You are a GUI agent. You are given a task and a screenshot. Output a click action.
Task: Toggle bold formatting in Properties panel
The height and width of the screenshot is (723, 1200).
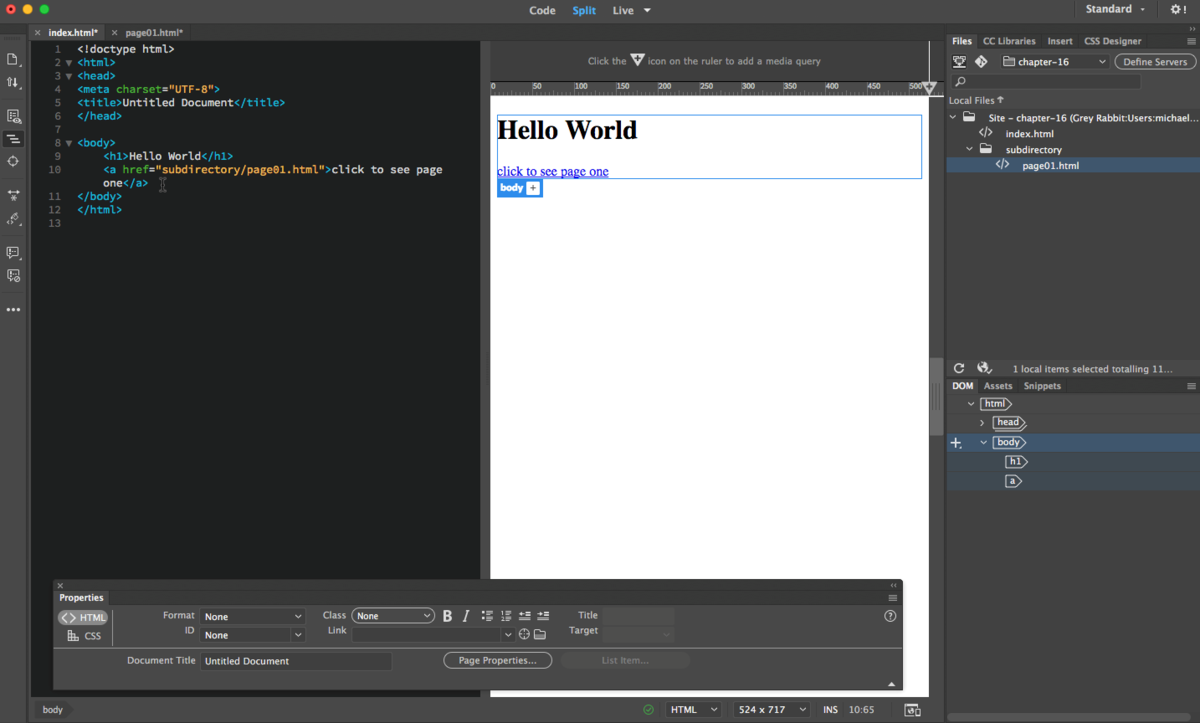(x=447, y=616)
